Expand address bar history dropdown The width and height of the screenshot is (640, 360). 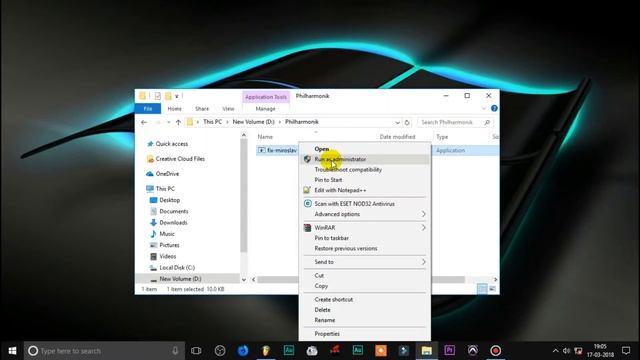tap(397, 122)
